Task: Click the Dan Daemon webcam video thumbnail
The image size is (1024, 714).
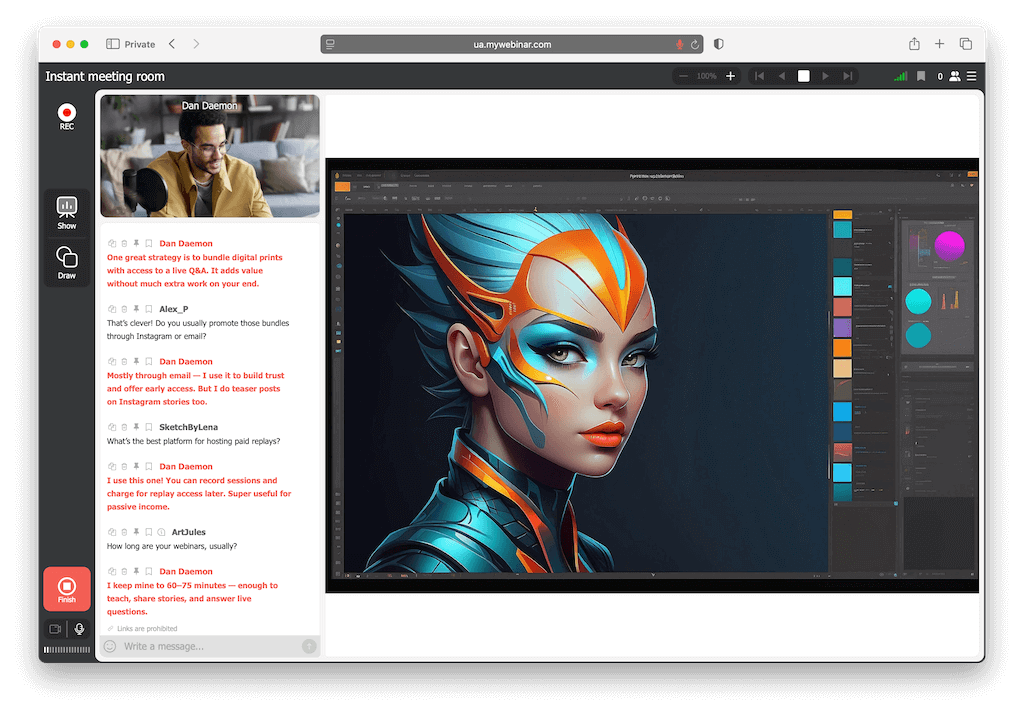Action: (x=210, y=156)
